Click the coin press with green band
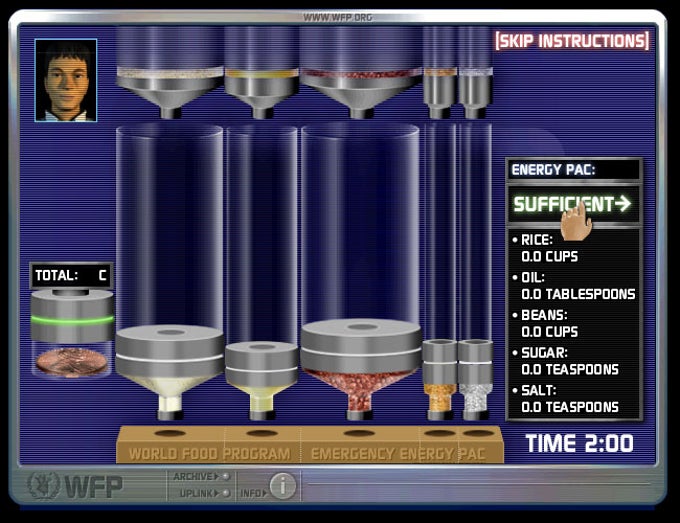 pos(72,316)
